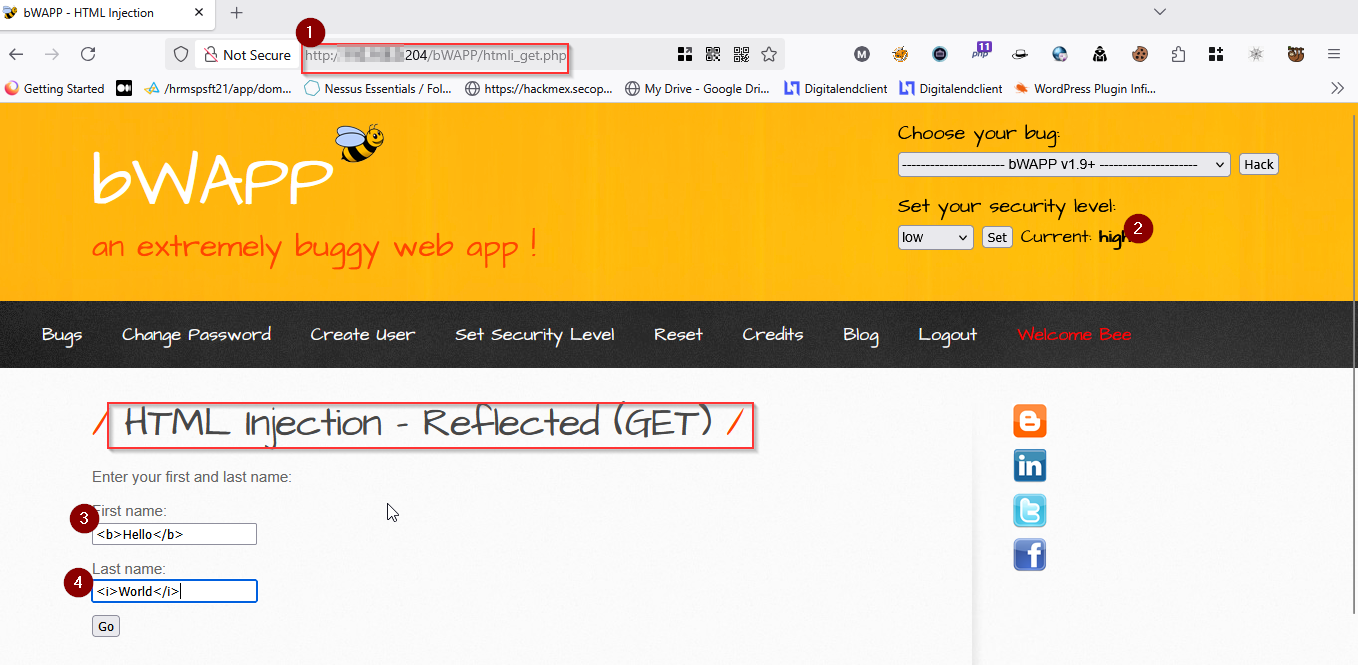Click the Set security level button
Viewport: 1358px width, 665px height.
997,237
